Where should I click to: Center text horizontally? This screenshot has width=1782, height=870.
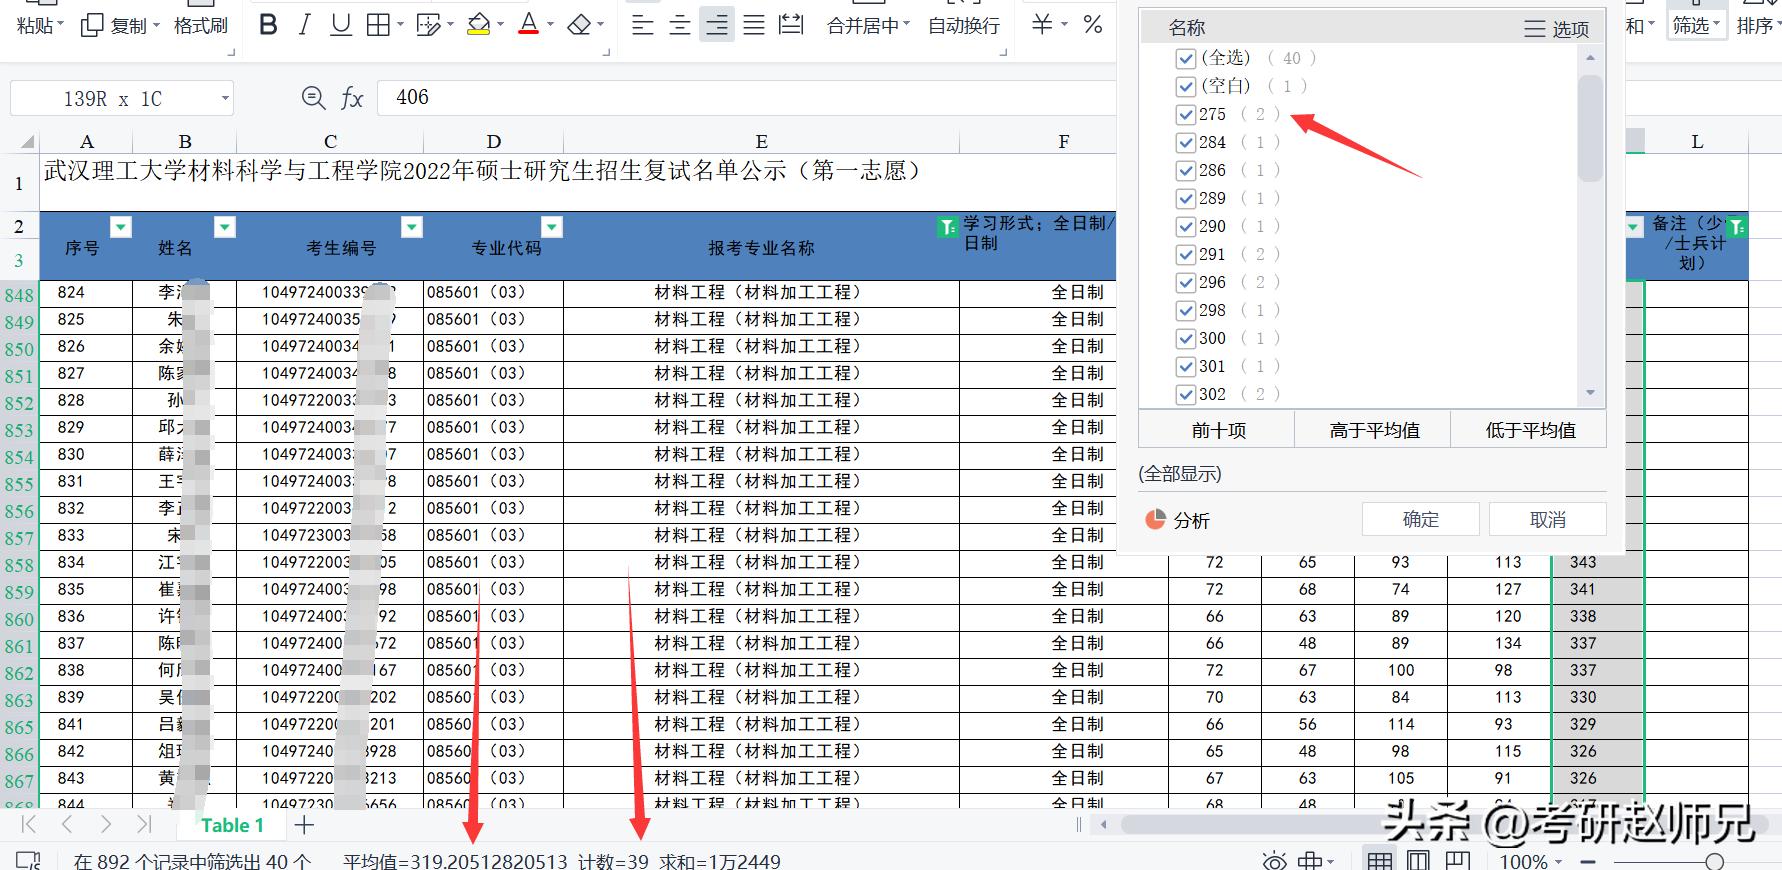(x=680, y=25)
